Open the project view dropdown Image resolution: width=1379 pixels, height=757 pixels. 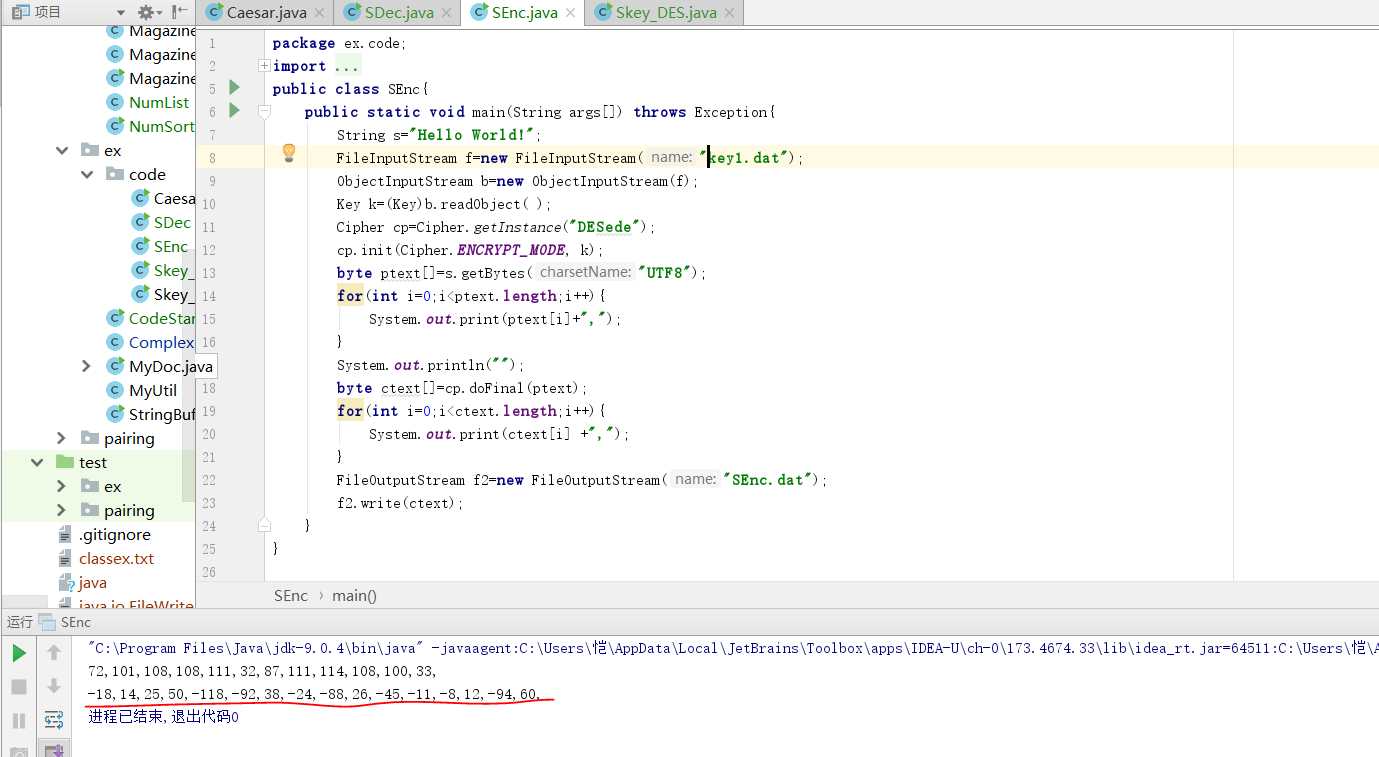tap(121, 12)
